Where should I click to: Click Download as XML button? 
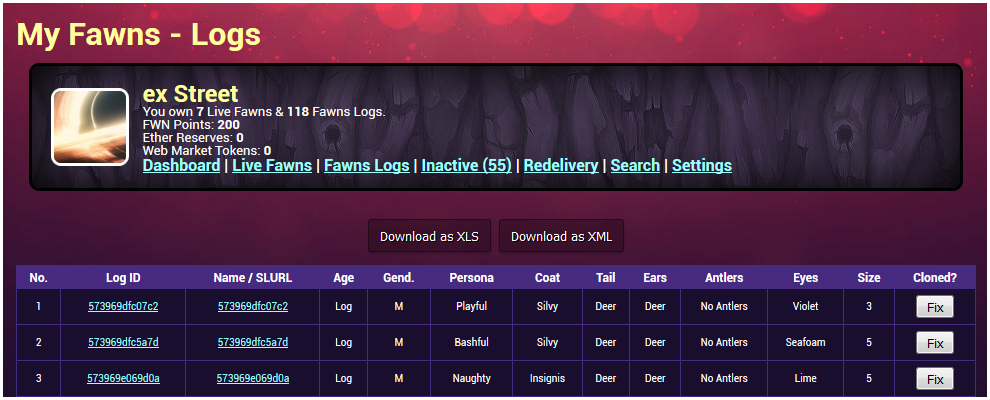tap(561, 237)
